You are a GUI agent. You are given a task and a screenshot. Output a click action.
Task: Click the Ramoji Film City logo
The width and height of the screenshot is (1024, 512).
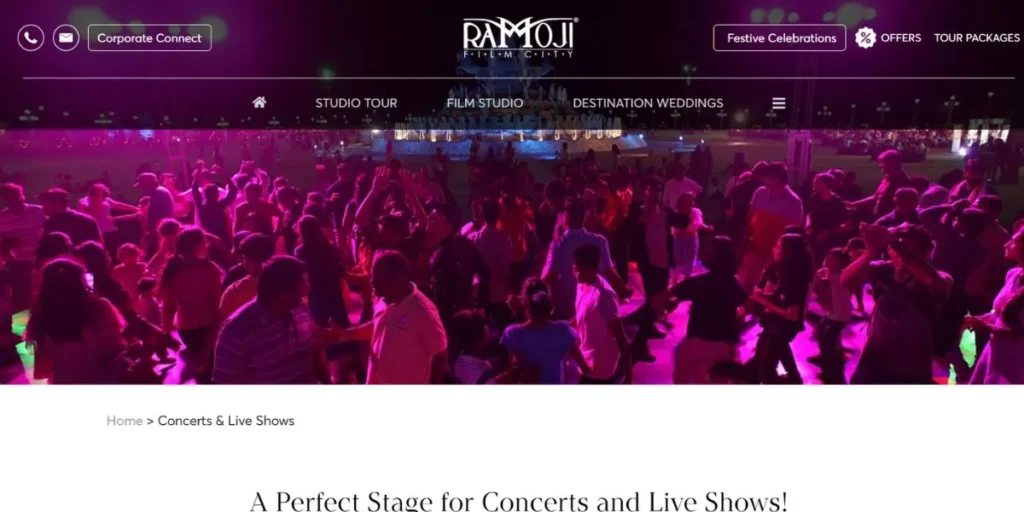pos(520,38)
